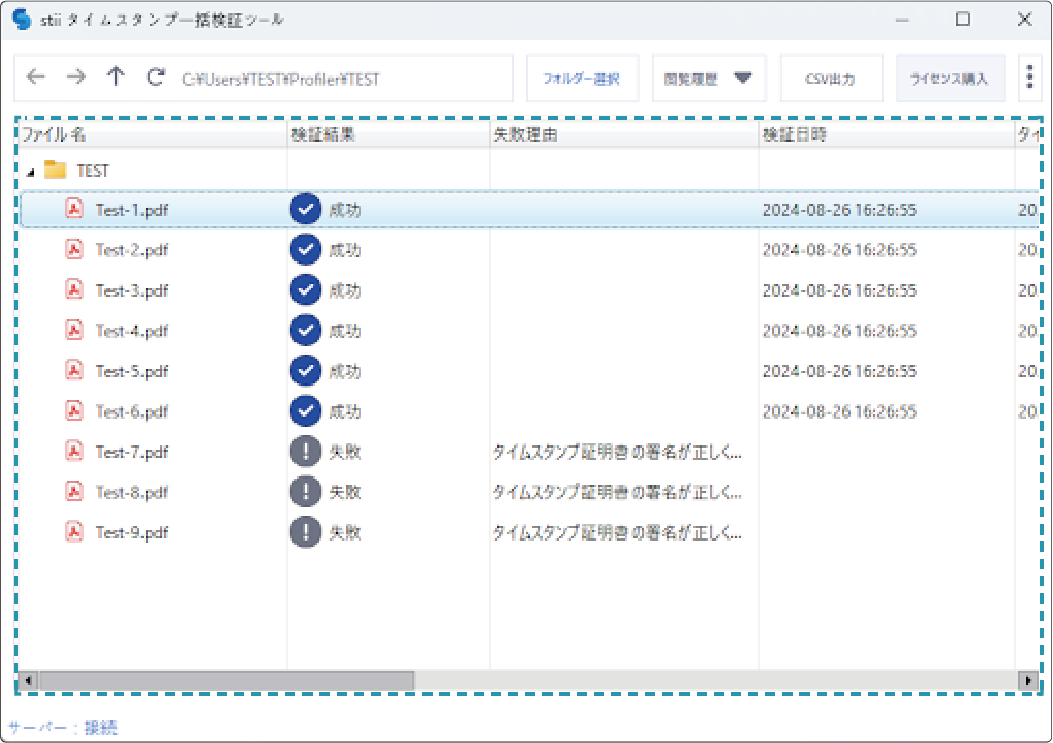Click the CSV出力 button

point(830,78)
